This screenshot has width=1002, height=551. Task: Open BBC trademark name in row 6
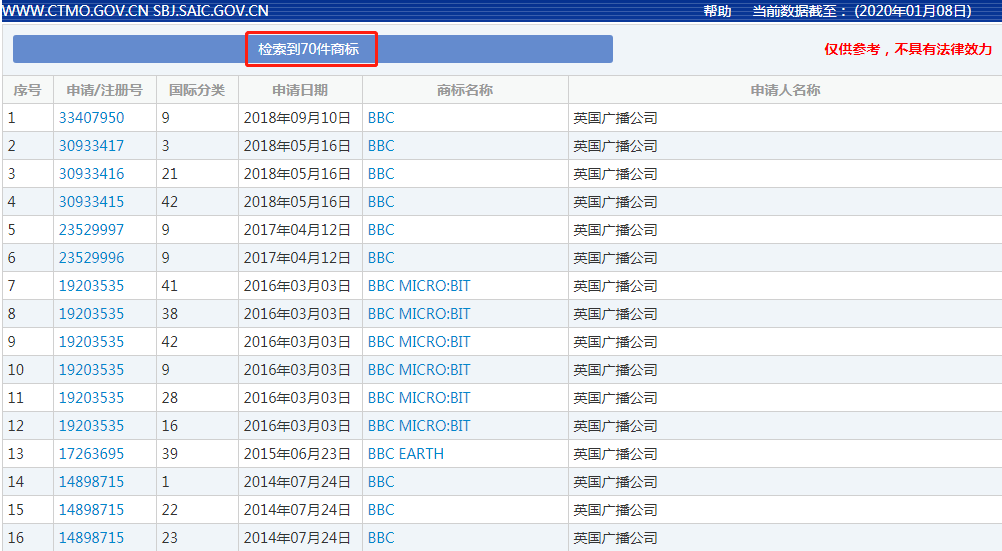click(x=381, y=258)
